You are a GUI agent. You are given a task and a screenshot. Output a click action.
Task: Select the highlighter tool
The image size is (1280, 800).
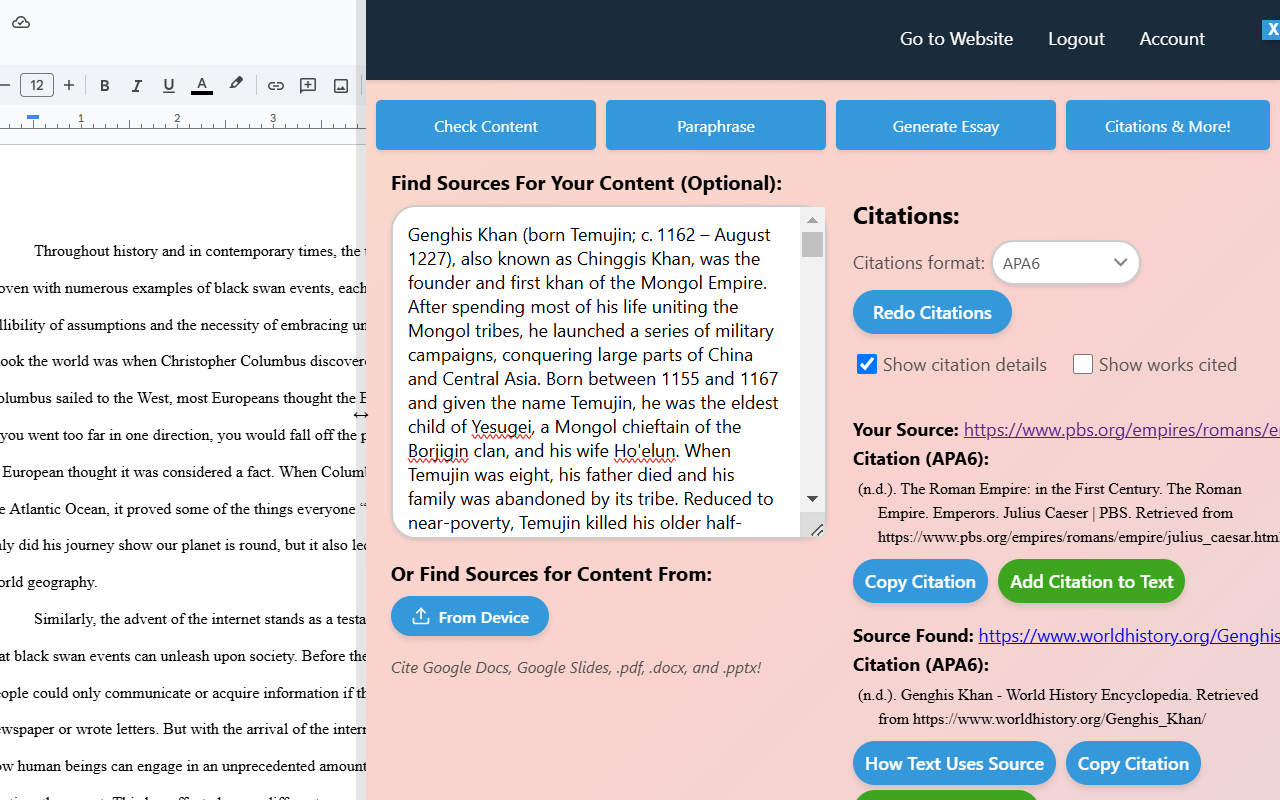click(236, 85)
